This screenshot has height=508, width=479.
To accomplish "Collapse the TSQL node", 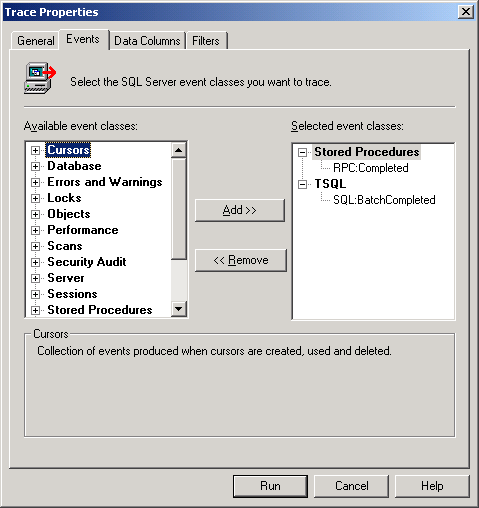I will 302,184.
